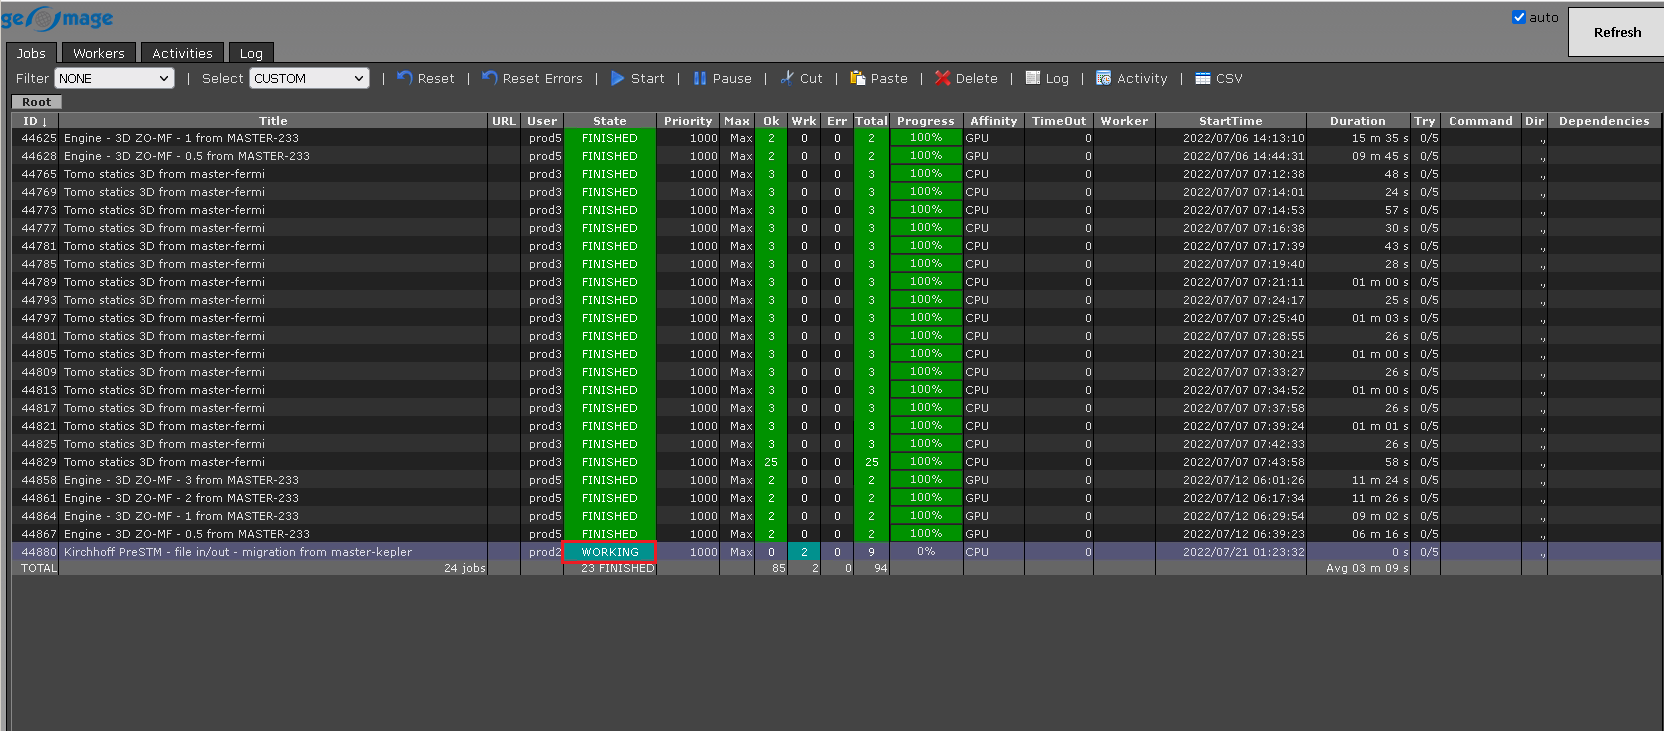Screen dimensions: 1667x731
Task: Click job ID 44797
Action: (39, 318)
